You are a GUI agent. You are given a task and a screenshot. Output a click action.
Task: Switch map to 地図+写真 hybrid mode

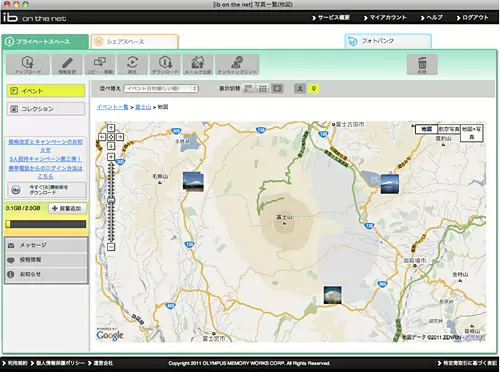[471, 133]
